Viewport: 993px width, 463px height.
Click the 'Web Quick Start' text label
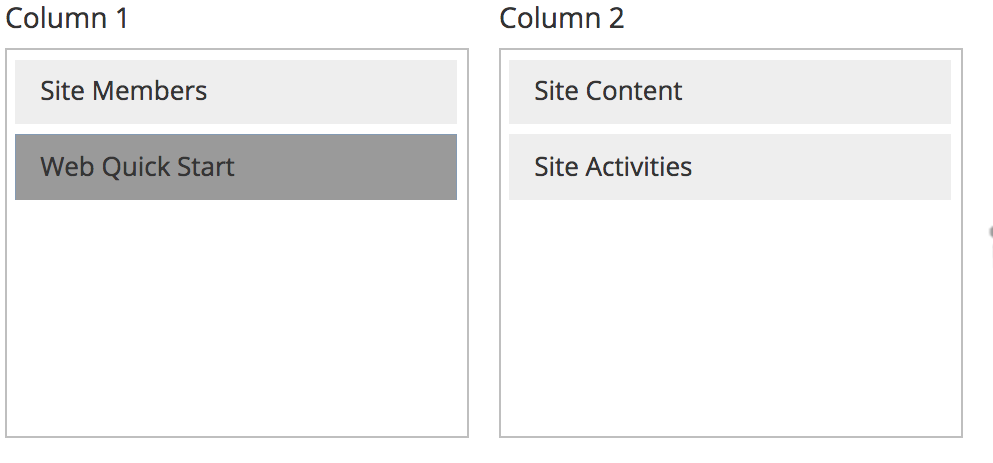pyautogui.click(x=137, y=167)
